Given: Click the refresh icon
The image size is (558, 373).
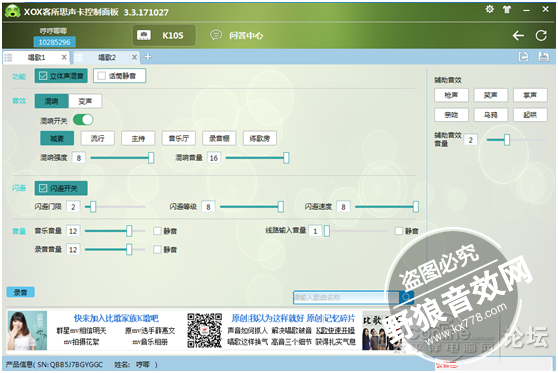Looking at the screenshot, I should coord(541,35).
